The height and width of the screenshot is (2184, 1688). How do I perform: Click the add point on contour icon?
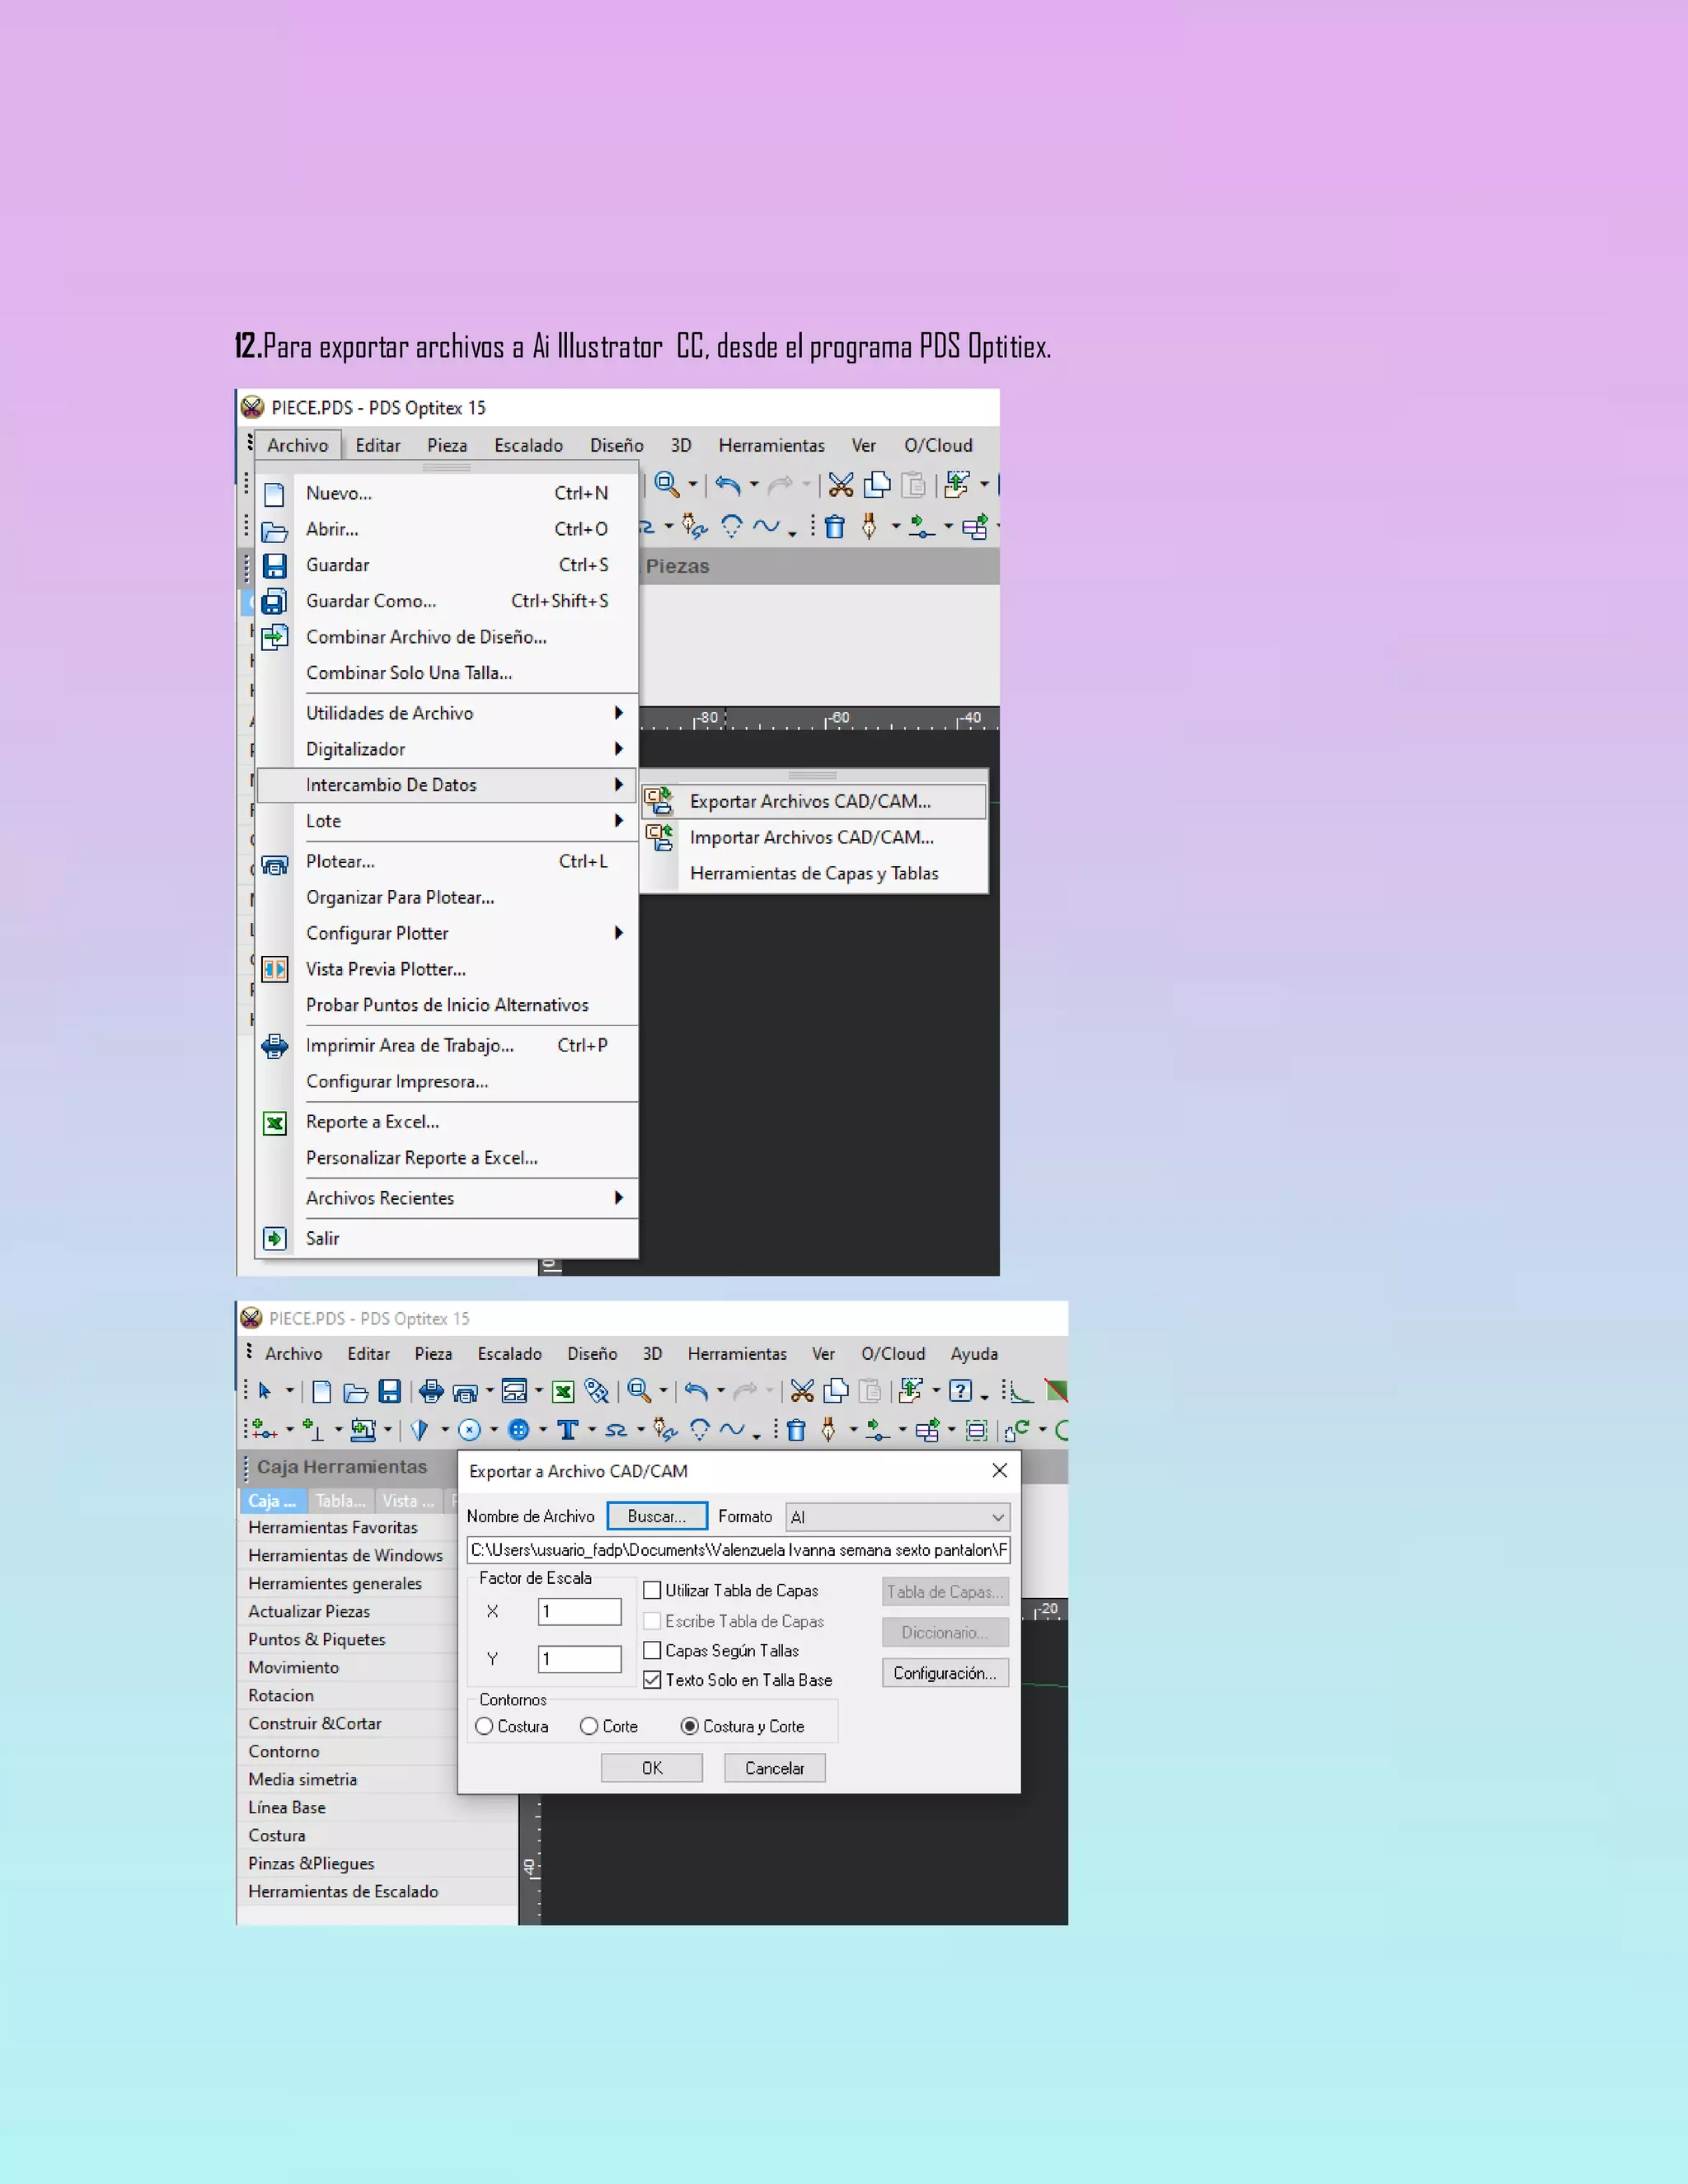point(264,1430)
